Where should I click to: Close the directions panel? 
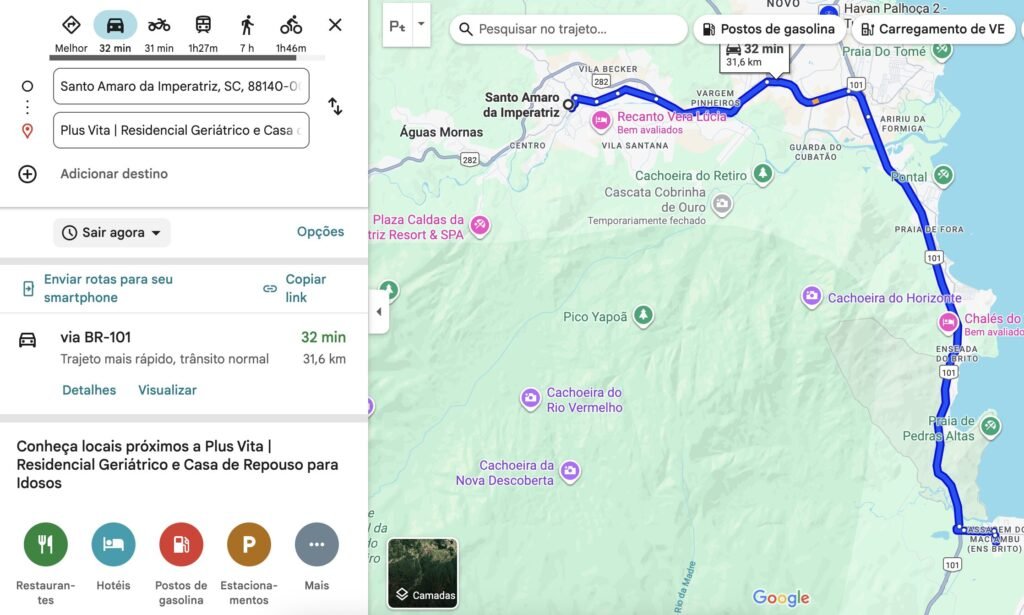point(335,25)
